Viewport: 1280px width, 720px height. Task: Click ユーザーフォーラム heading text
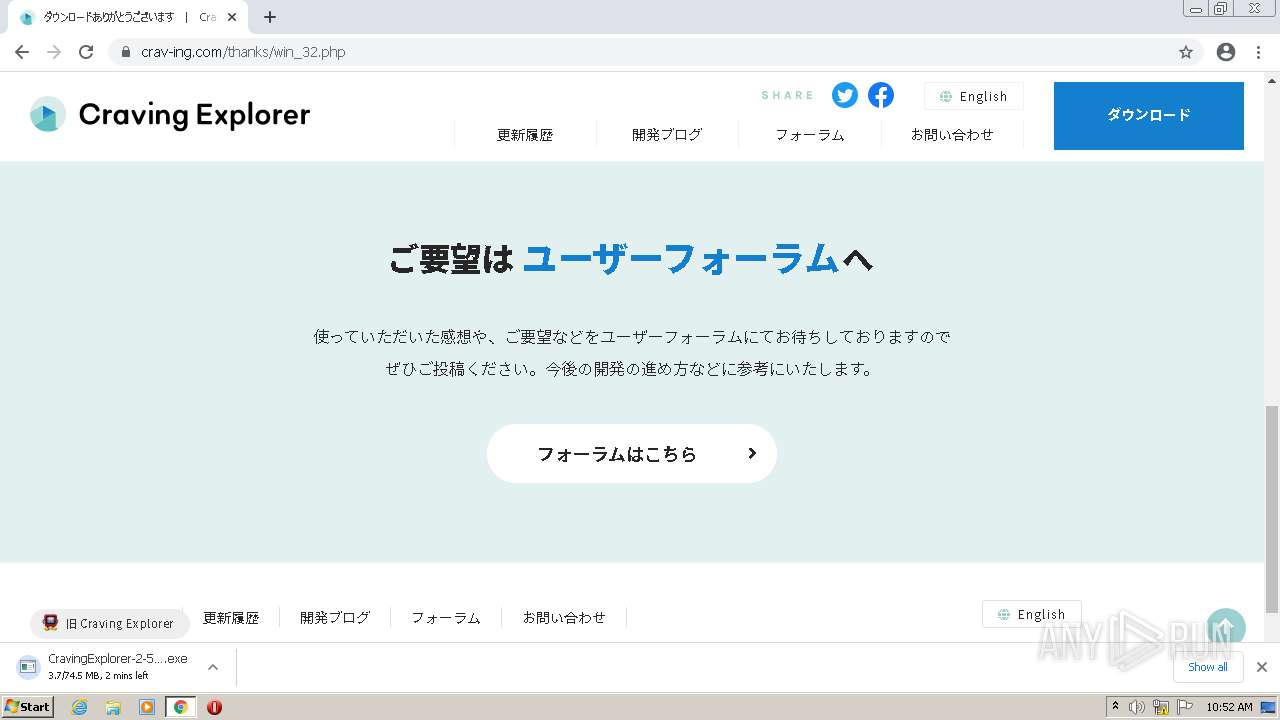680,259
